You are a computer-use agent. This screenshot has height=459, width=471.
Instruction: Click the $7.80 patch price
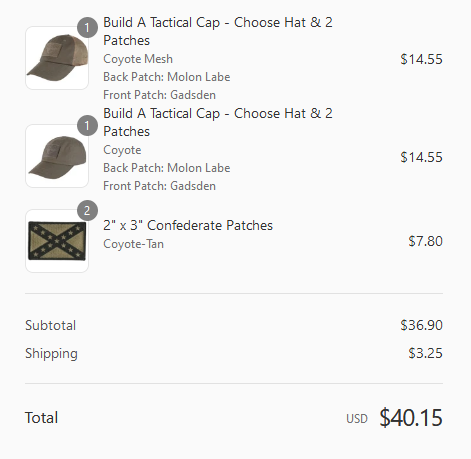[x=425, y=241]
